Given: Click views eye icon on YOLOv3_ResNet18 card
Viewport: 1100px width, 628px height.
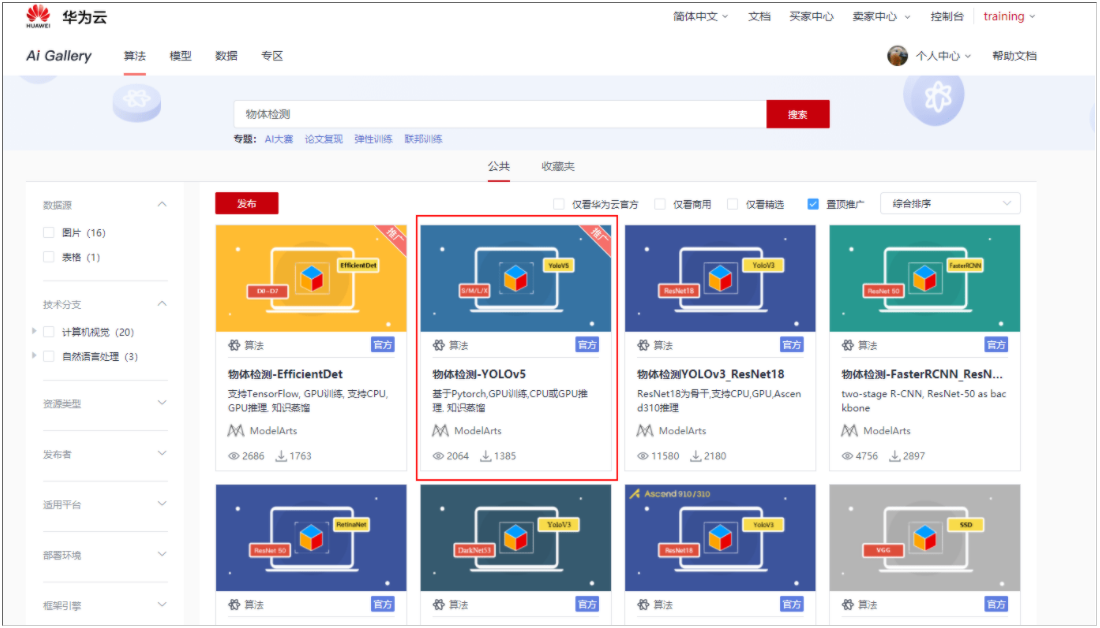Looking at the screenshot, I should click(x=643, y=456).
